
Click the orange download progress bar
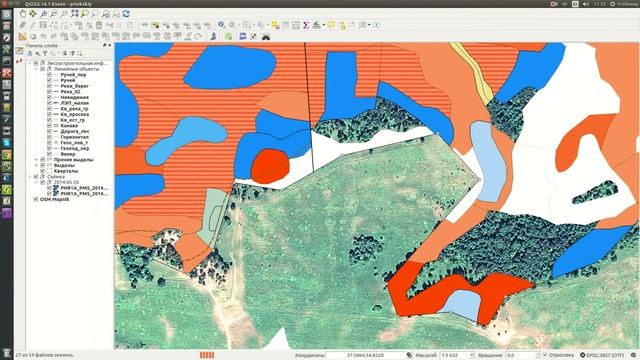(x=207, y=355)
